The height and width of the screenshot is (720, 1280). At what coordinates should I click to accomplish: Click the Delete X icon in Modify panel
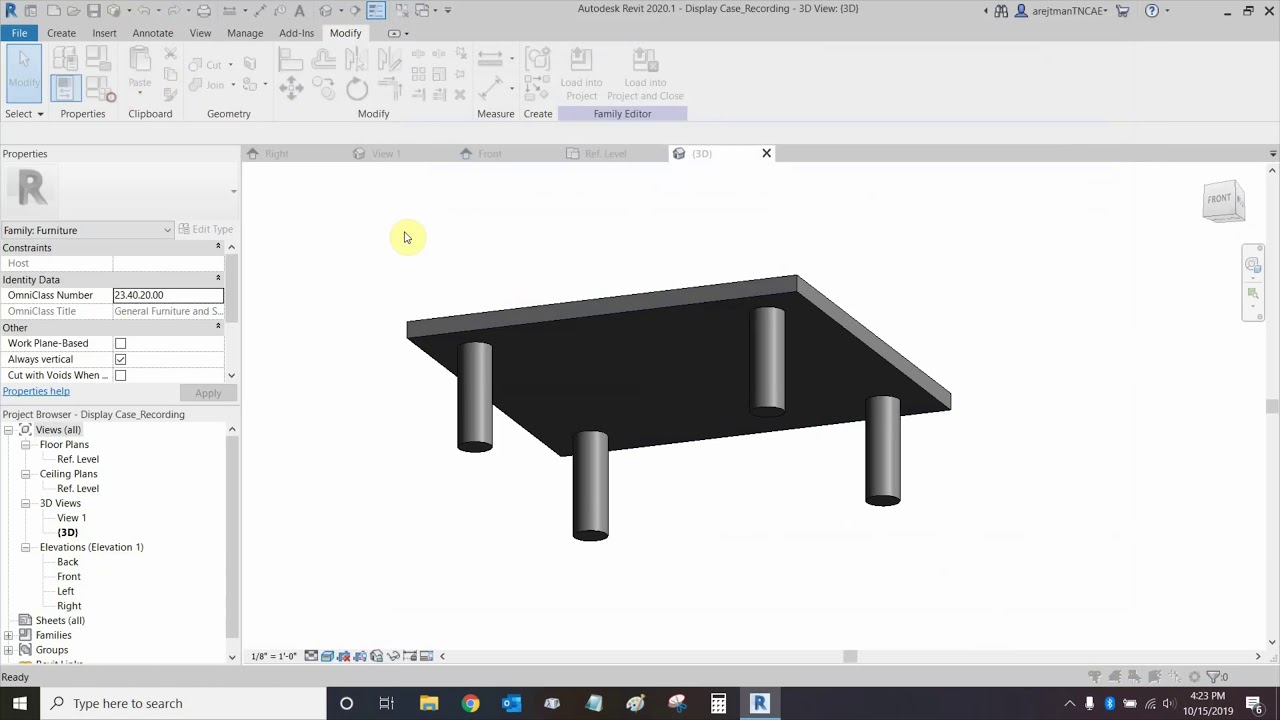(x=460, y=95)
